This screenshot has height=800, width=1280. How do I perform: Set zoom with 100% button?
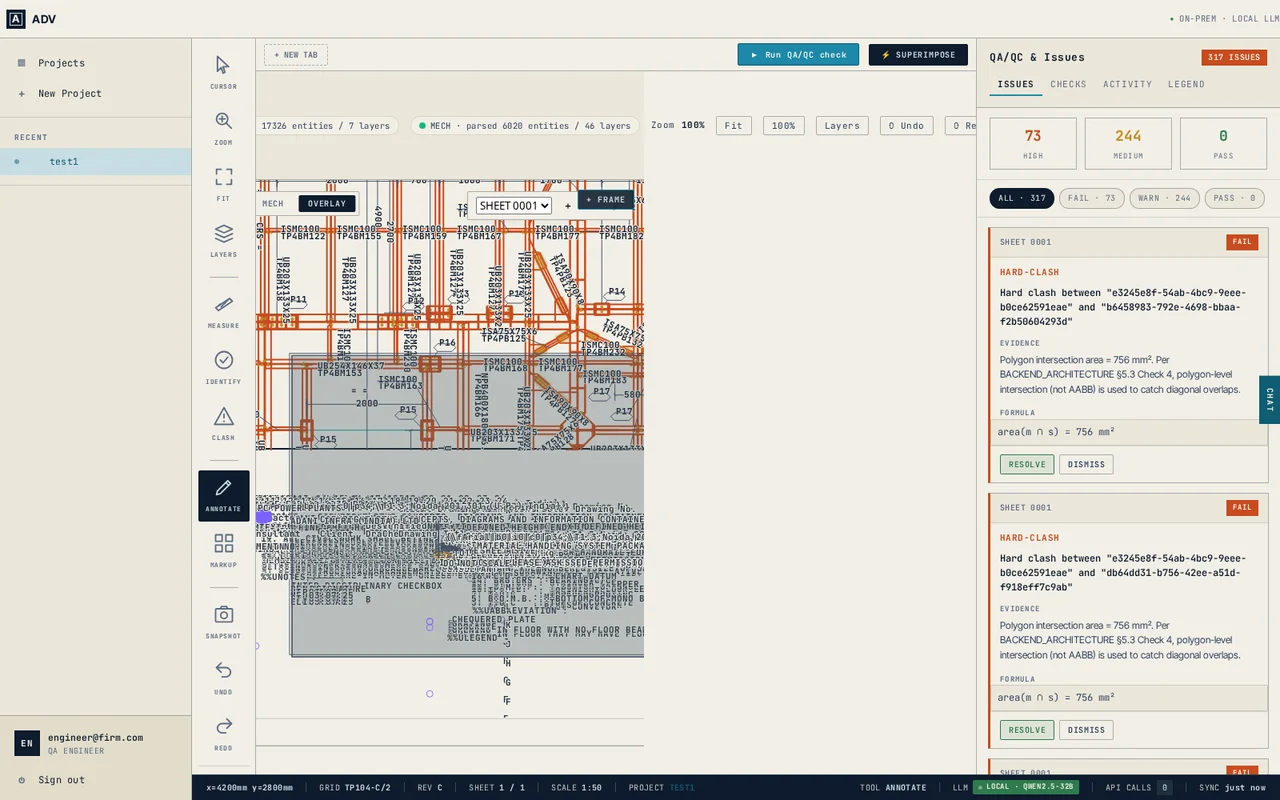point(783,126)
